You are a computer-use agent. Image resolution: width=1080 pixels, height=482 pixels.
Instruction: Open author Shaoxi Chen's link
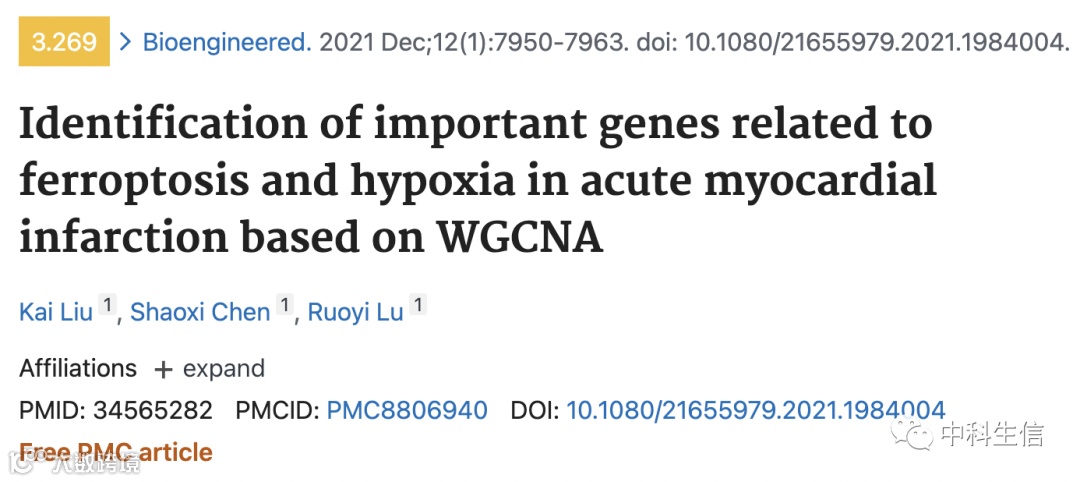click(x=200, y=312)
